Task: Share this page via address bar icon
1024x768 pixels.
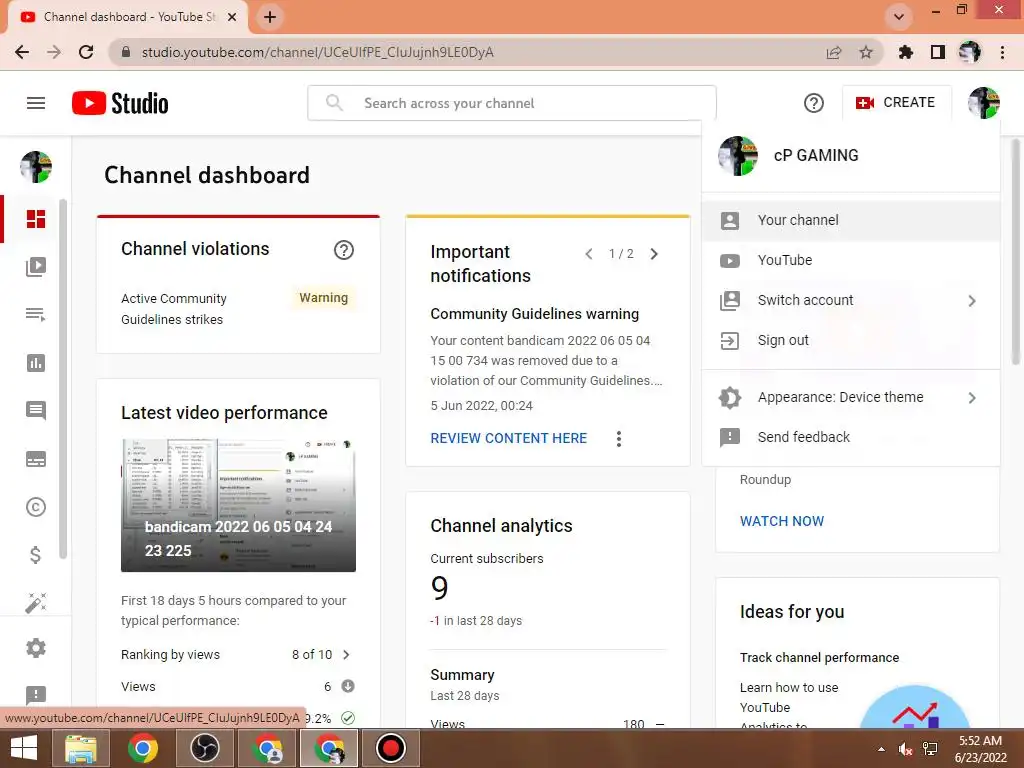Action: pos(834,52)
